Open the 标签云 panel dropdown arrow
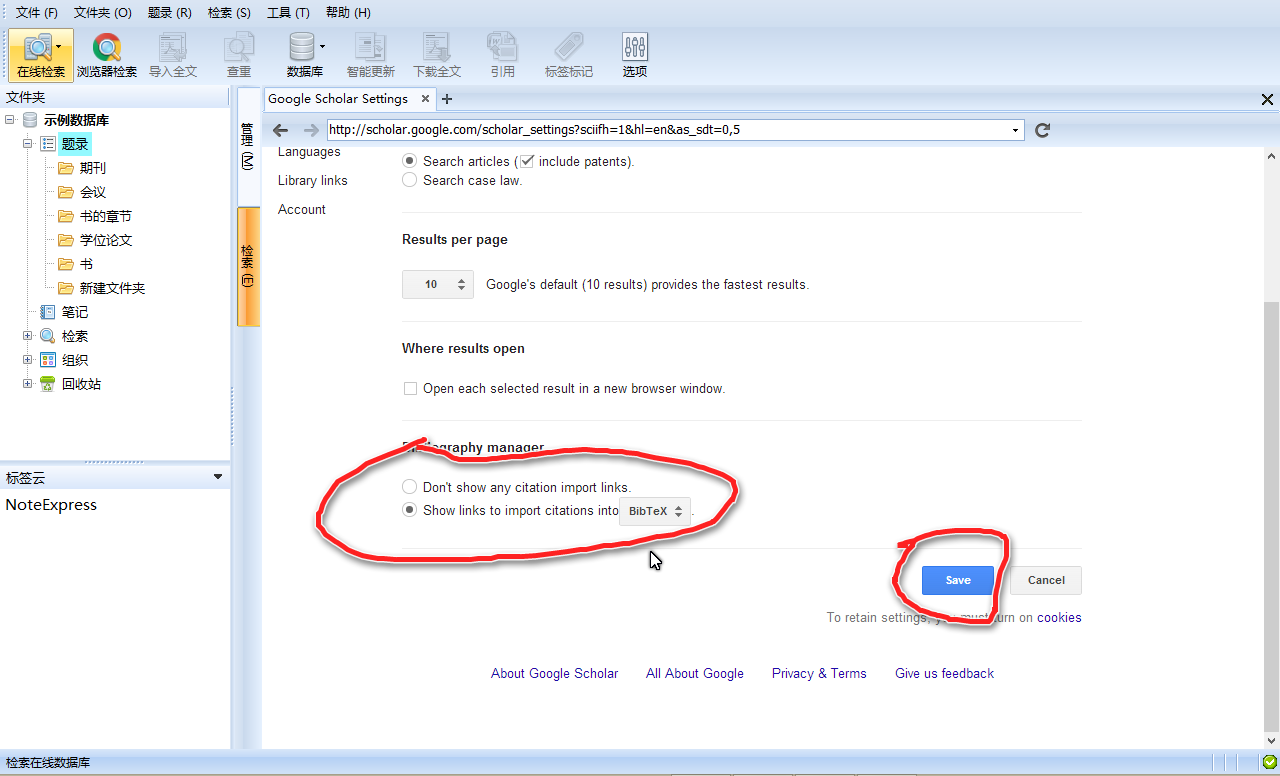Image resolution: width=1280 pixels, height=776 pixels. (x=218, y=477)
